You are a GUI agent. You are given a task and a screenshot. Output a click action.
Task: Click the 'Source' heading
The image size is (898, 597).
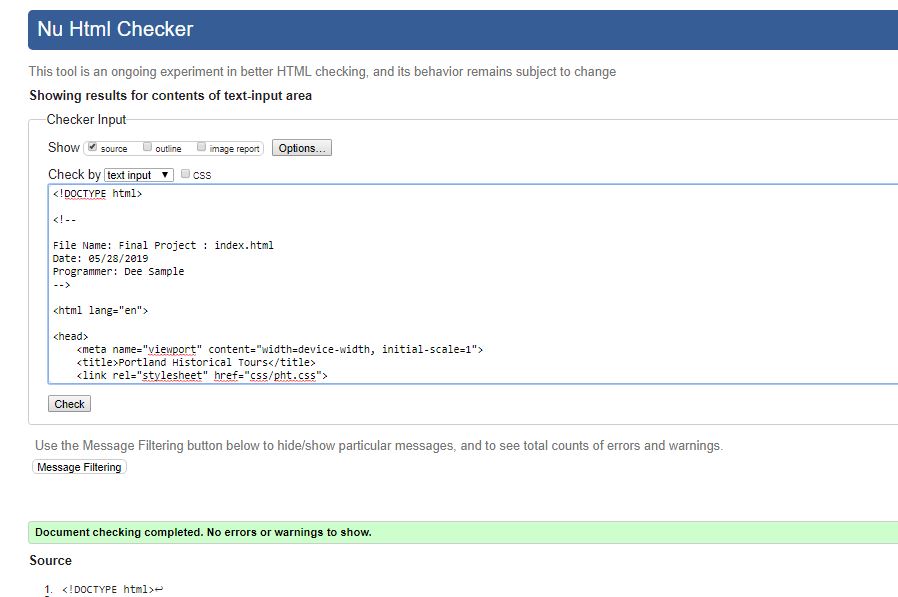point(50,560)
